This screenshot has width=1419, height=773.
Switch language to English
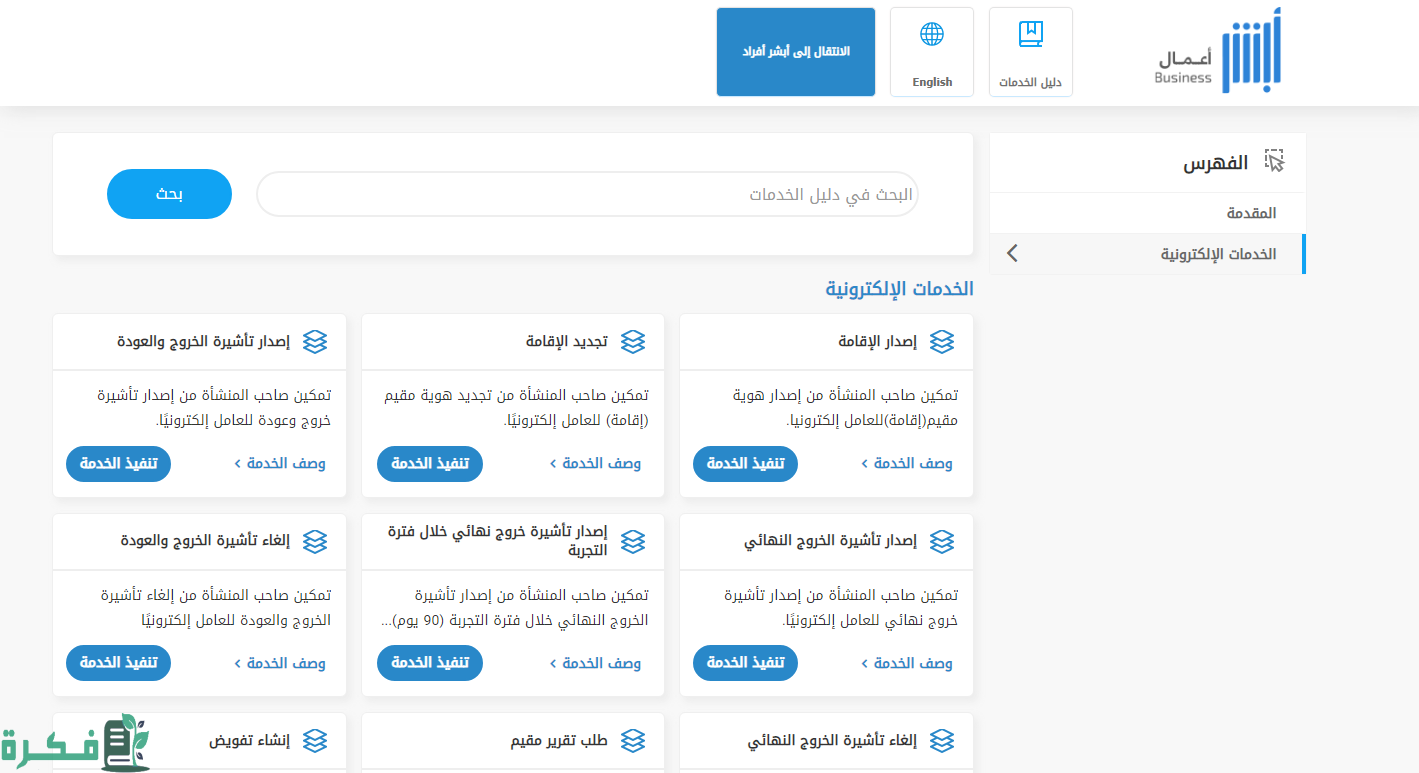[x=932, y=52]
